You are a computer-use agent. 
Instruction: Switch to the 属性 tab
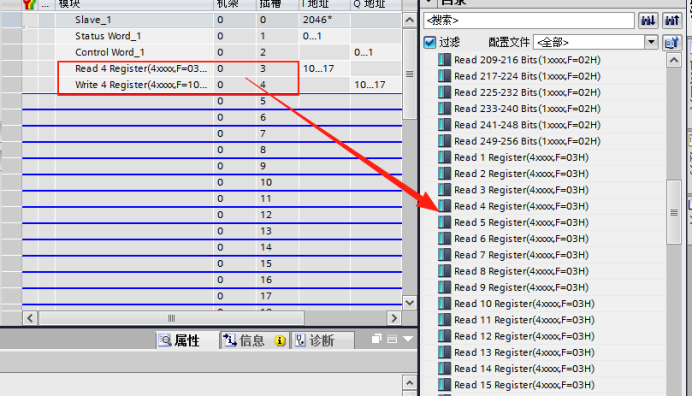pos(179,340)
